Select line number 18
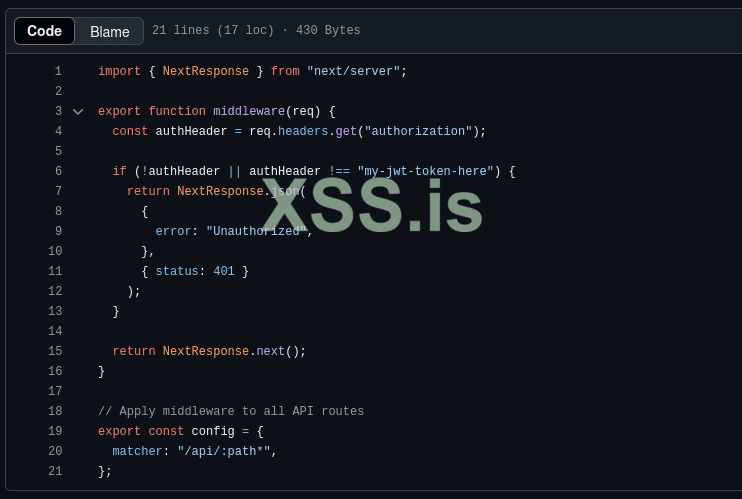 tap(55, 411)
